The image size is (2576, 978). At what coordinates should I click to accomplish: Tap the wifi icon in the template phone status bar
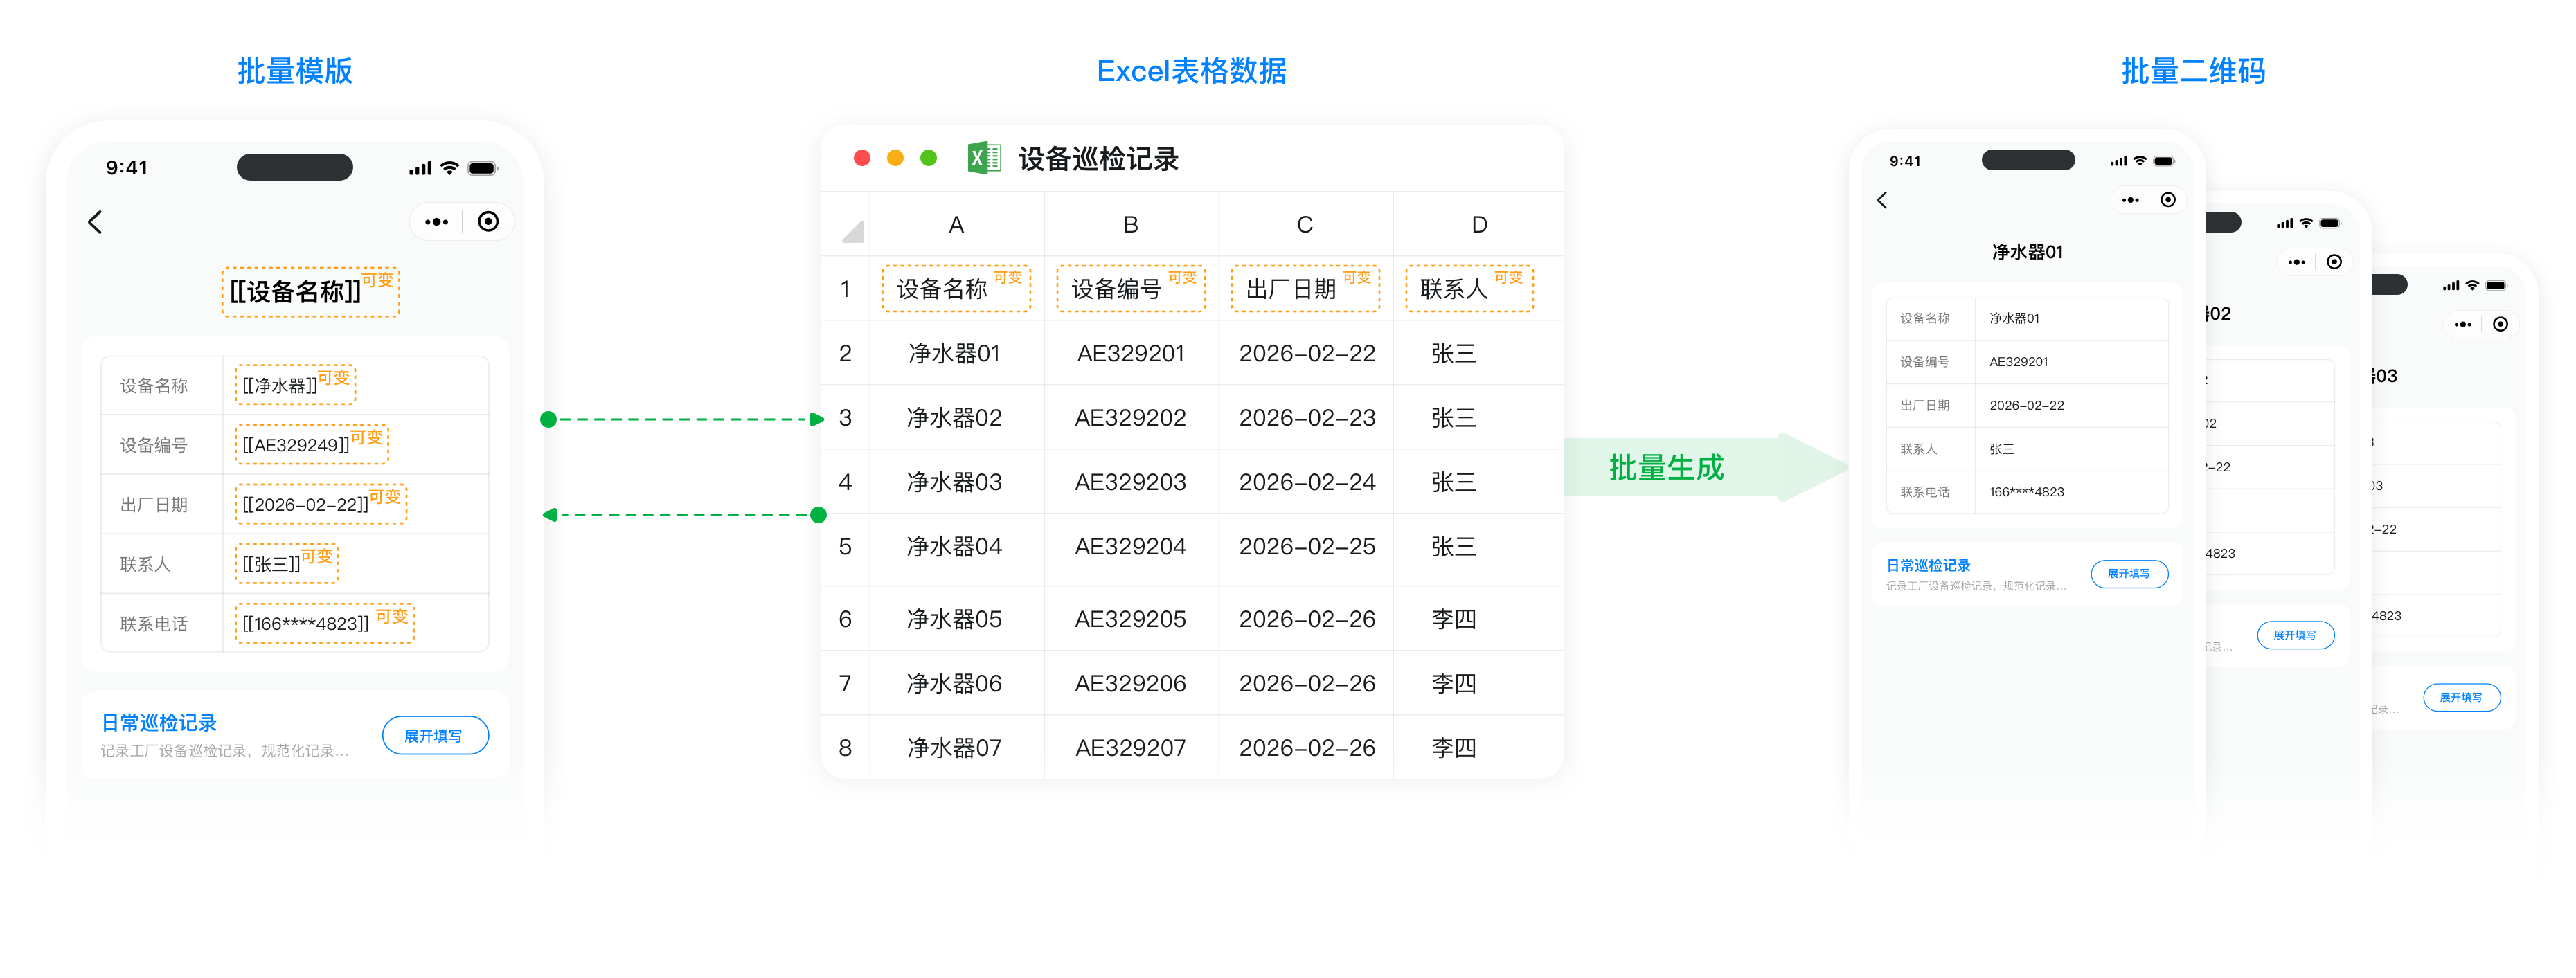pos(450,168)
